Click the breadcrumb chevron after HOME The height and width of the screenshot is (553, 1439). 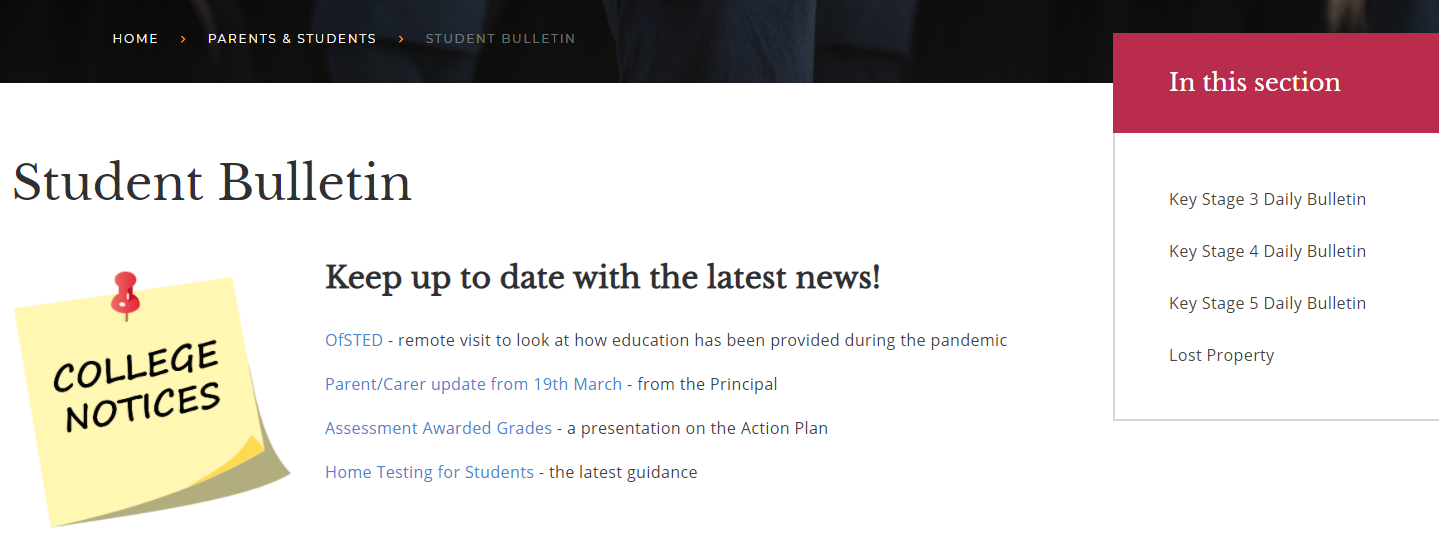183,39
